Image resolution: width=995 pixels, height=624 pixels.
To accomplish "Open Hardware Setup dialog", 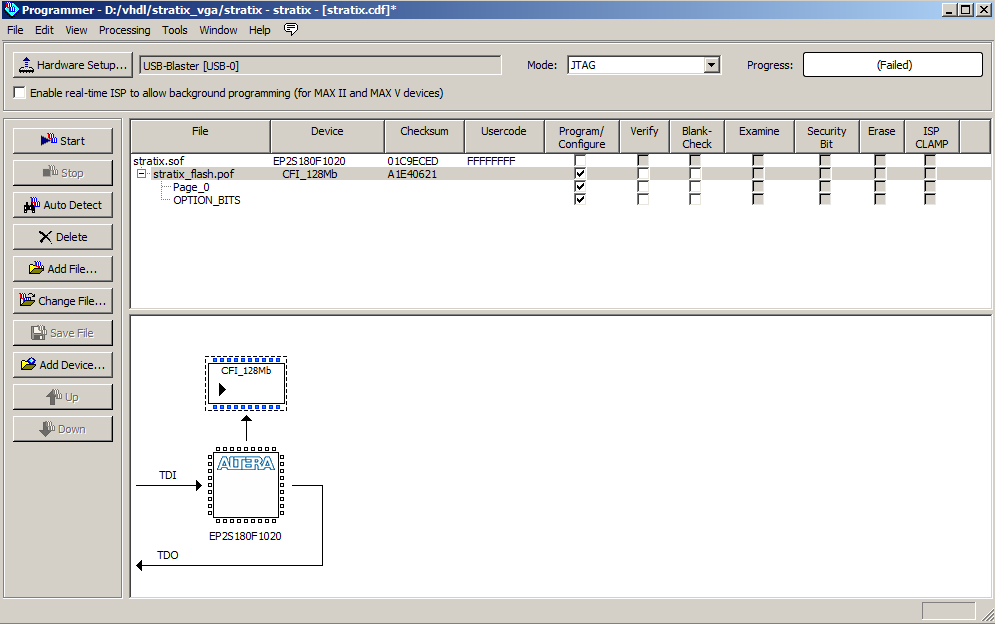I will 72,65.
